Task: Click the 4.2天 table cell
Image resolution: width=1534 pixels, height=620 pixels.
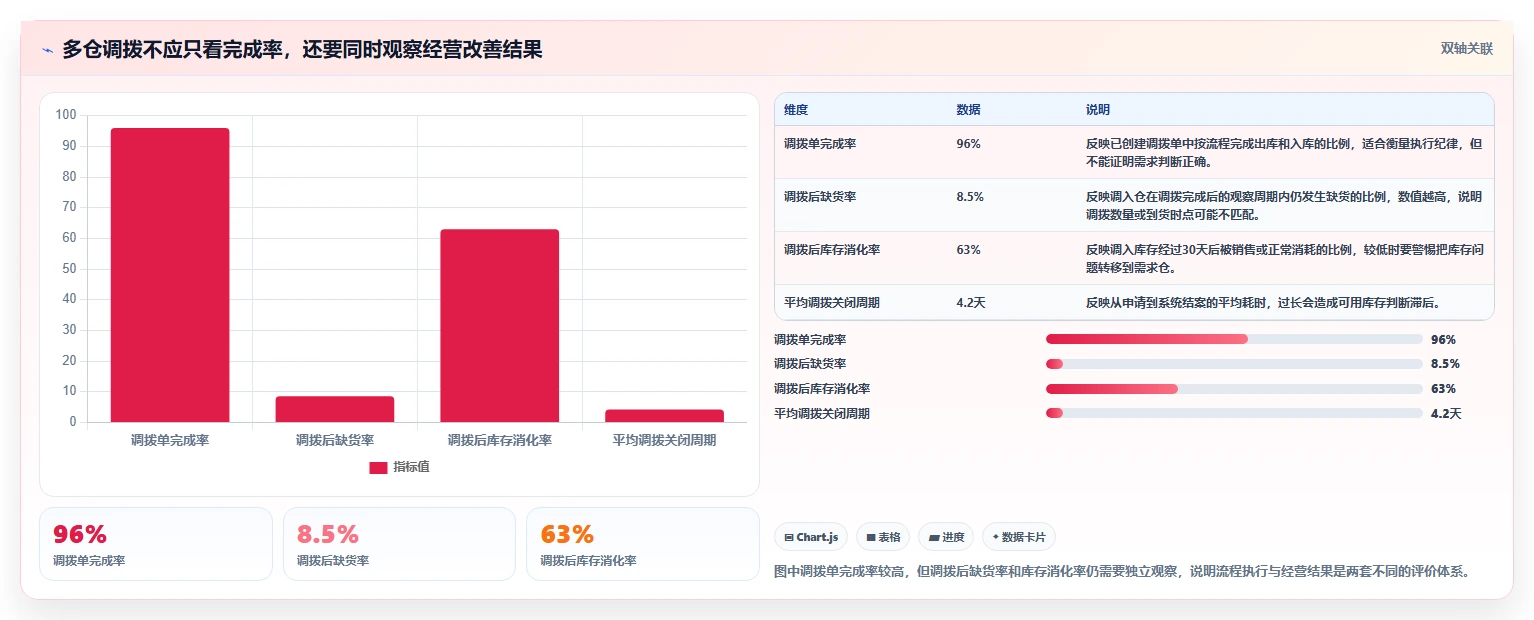Action: pyautogui.click(x=971, y=303)
